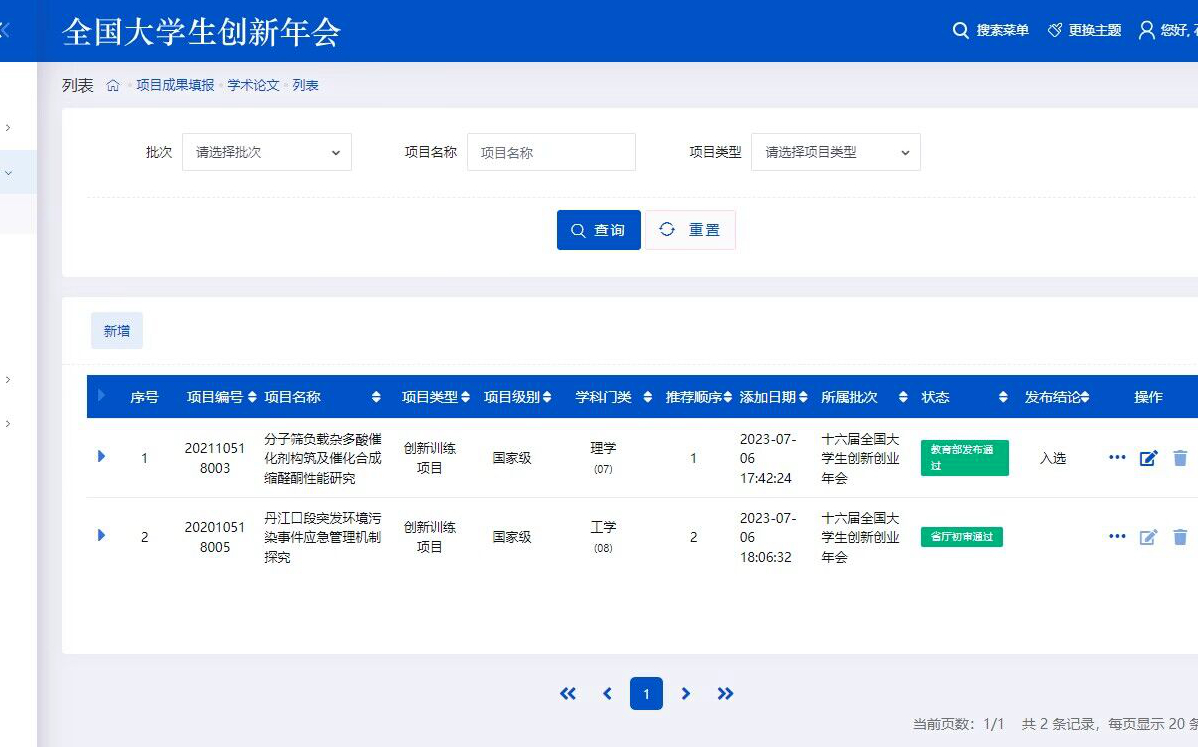This screenshot has height=747, width=1198.
Task: Open the 搜索菜单 search icon
Action: (960, 31)
